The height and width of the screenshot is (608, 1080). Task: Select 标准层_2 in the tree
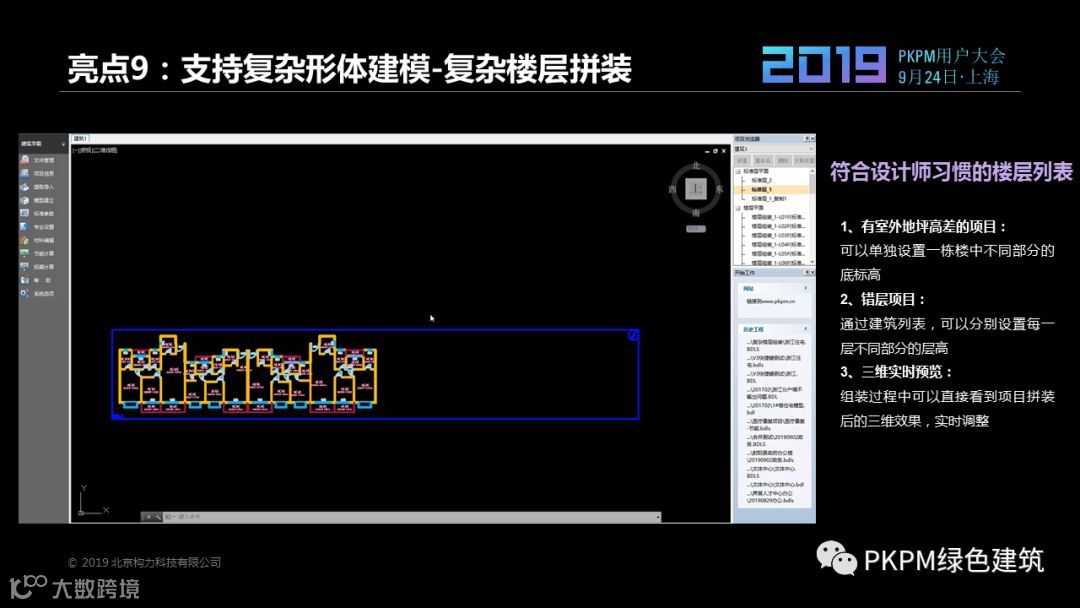coord(762,180)
